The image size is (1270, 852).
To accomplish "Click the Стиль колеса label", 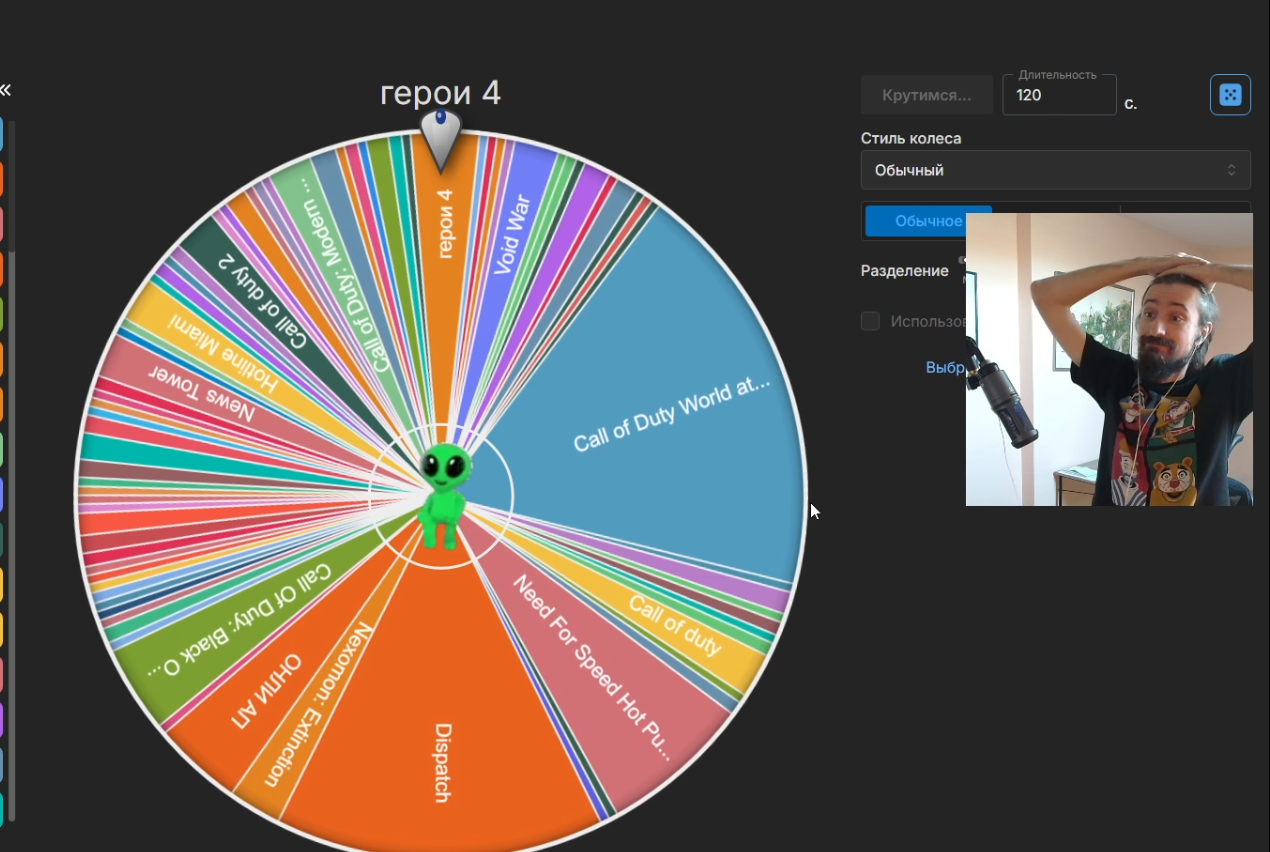I will pos(911,138).
